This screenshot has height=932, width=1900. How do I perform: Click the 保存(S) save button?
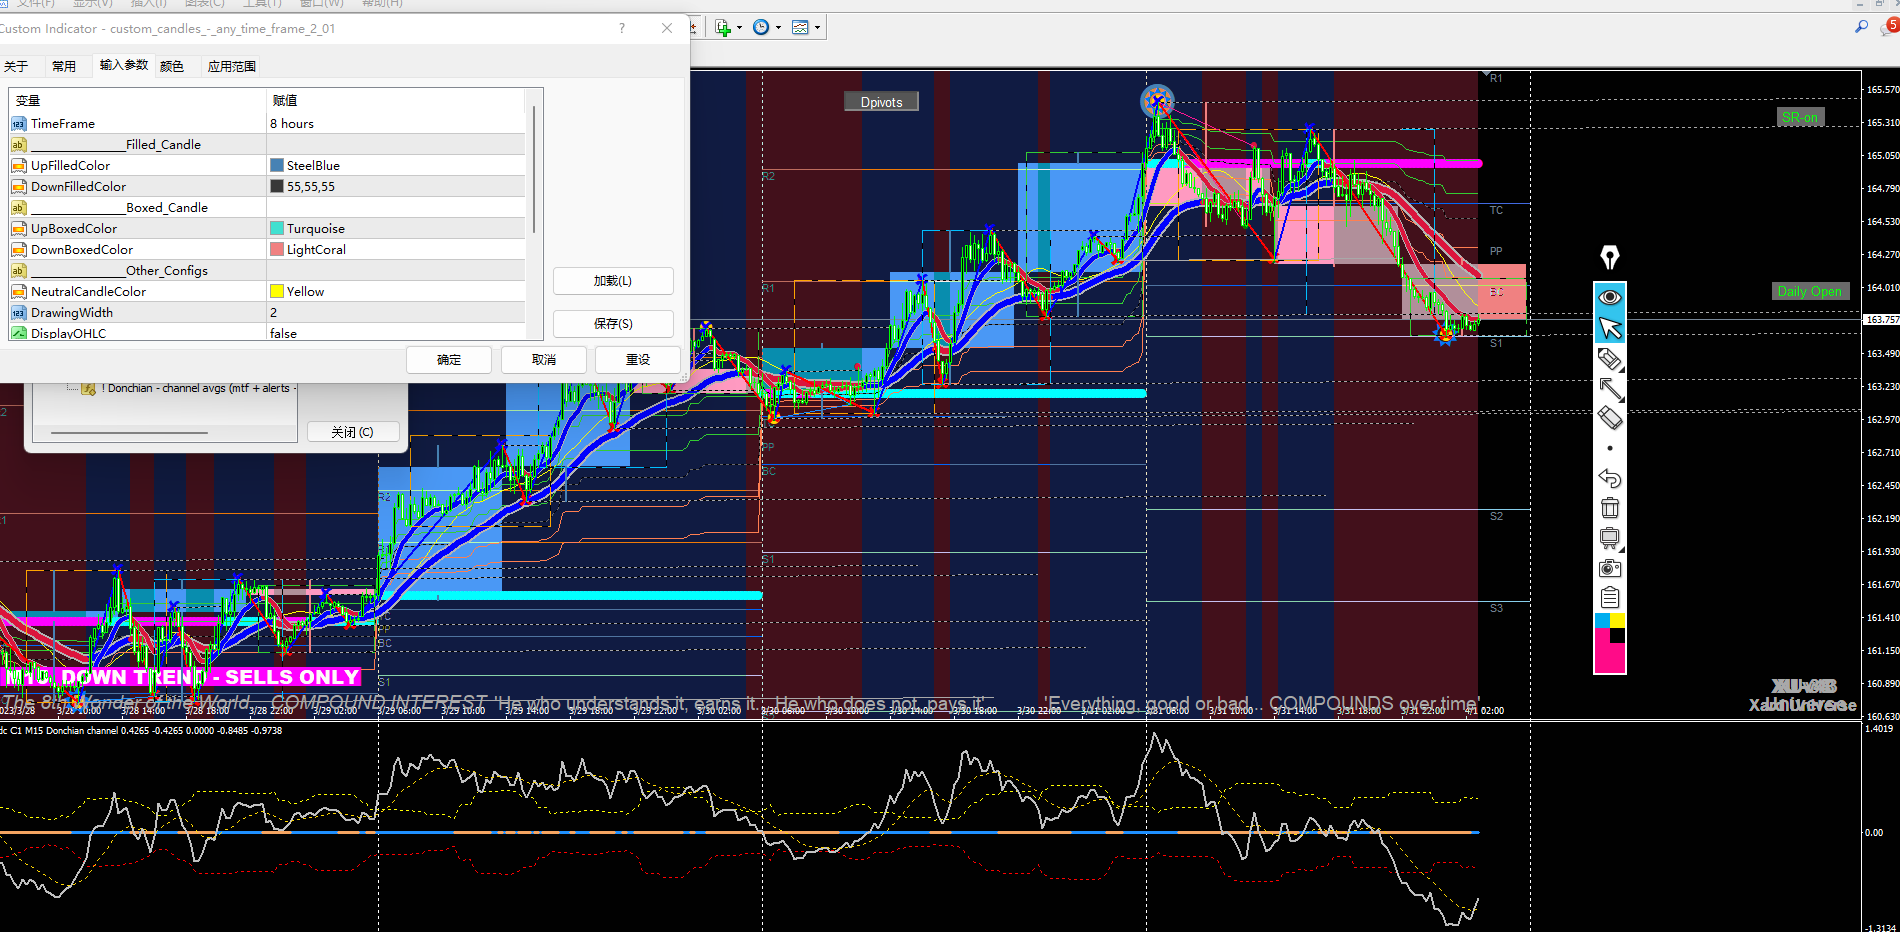pos(613,324)
